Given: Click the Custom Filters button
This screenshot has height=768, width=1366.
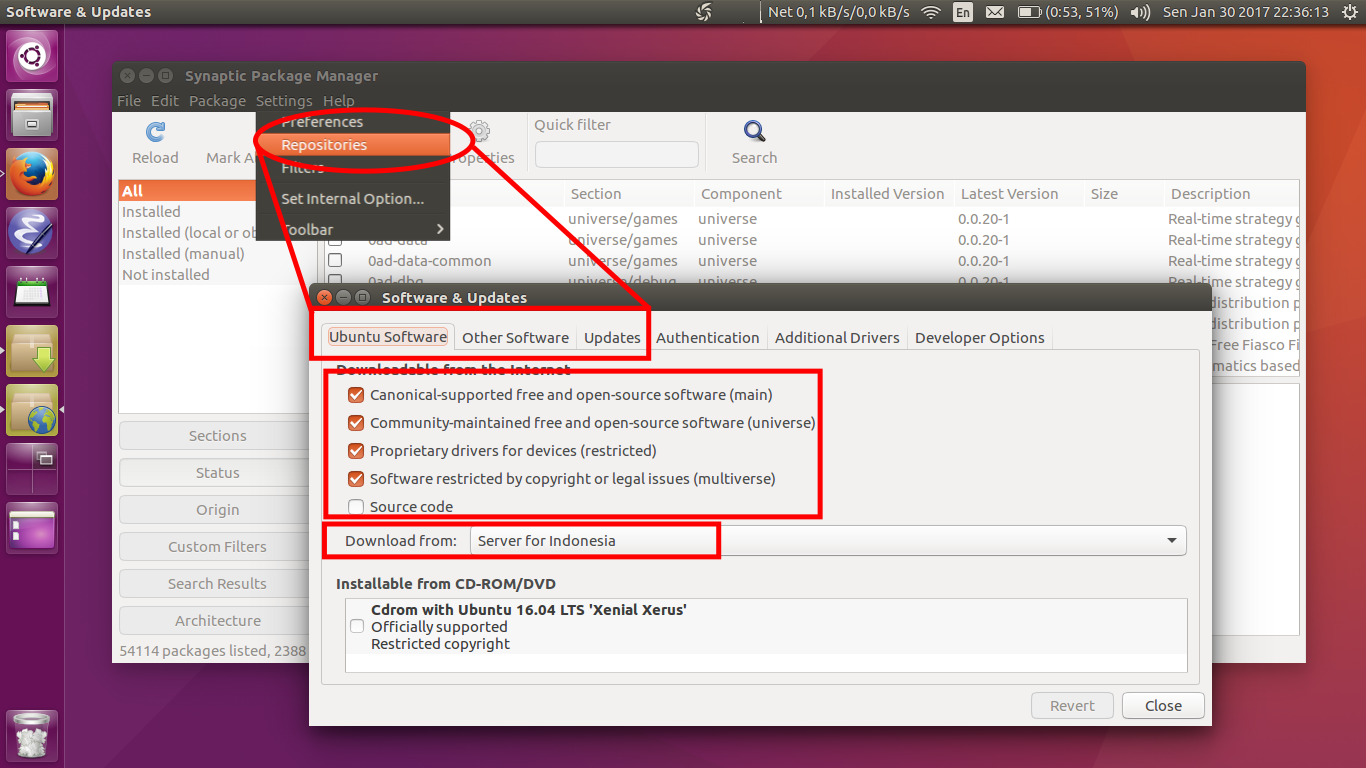Looking at the screenshot, I should [x=217, y=547].
